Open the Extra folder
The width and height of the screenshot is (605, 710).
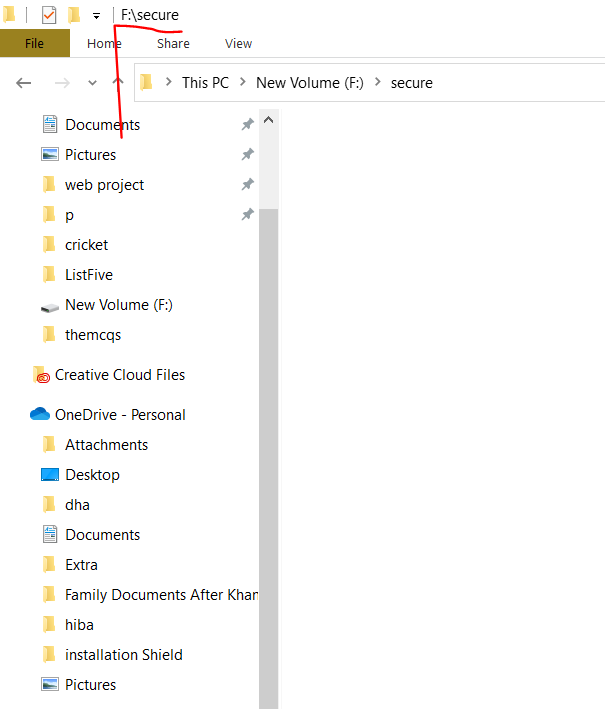coord(81,565)
